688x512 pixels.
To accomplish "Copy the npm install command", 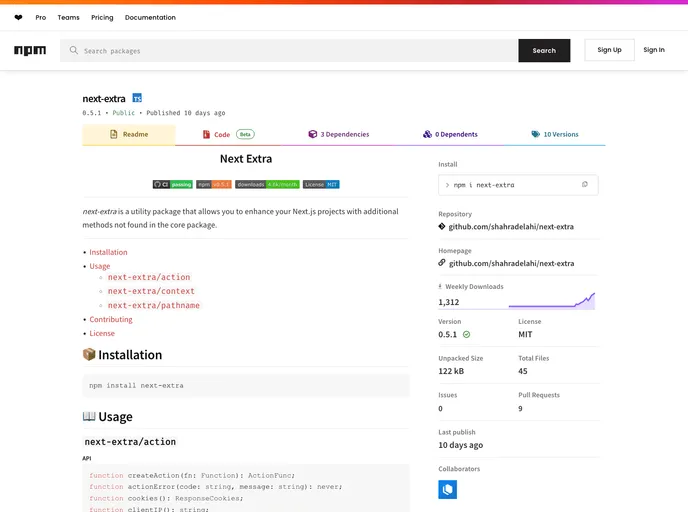I will tap(585, 185).
